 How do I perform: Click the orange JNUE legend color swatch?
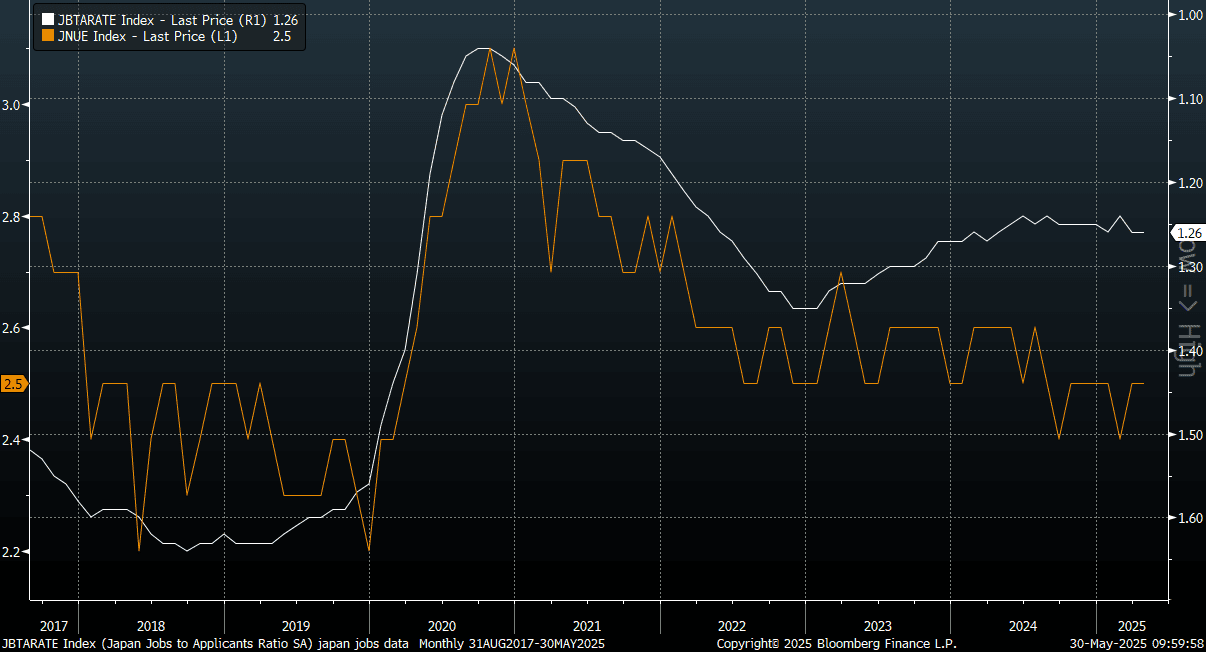click(x=47, y=36)
